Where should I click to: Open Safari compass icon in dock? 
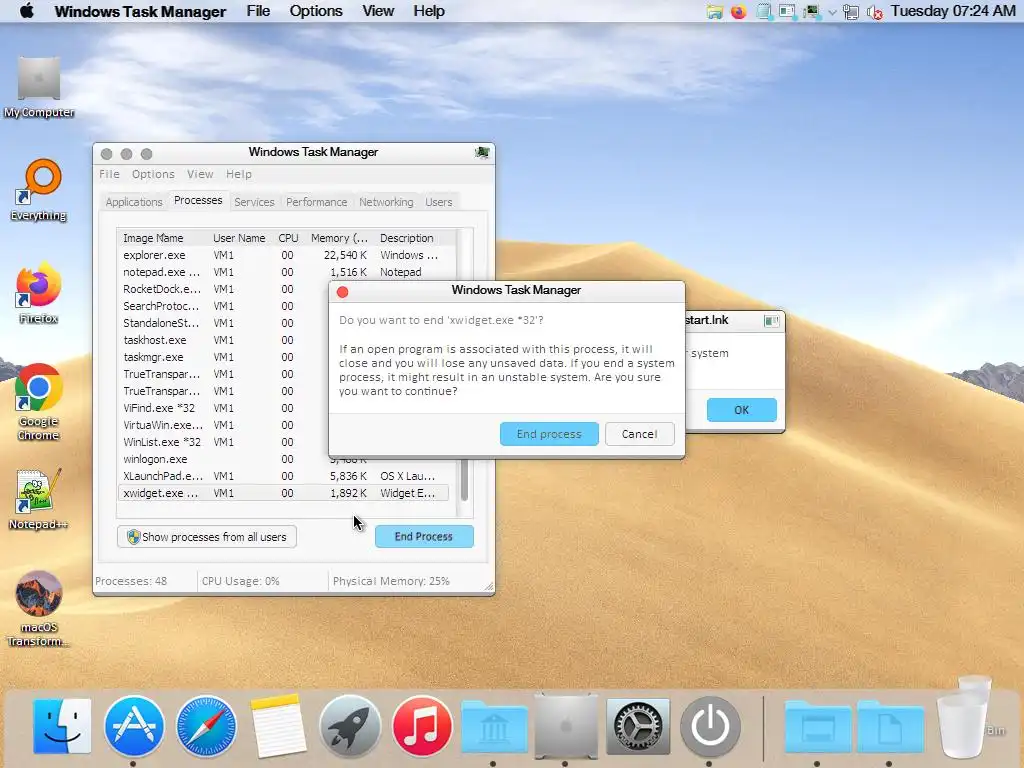click(206, 726)
